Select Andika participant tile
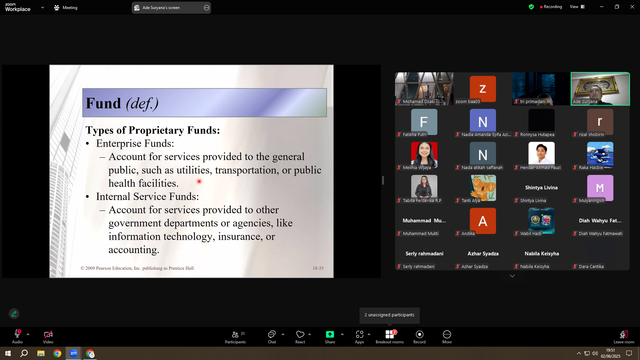Image resolution: width=640 pixels, height=360 pixels. tap(483, 221)
